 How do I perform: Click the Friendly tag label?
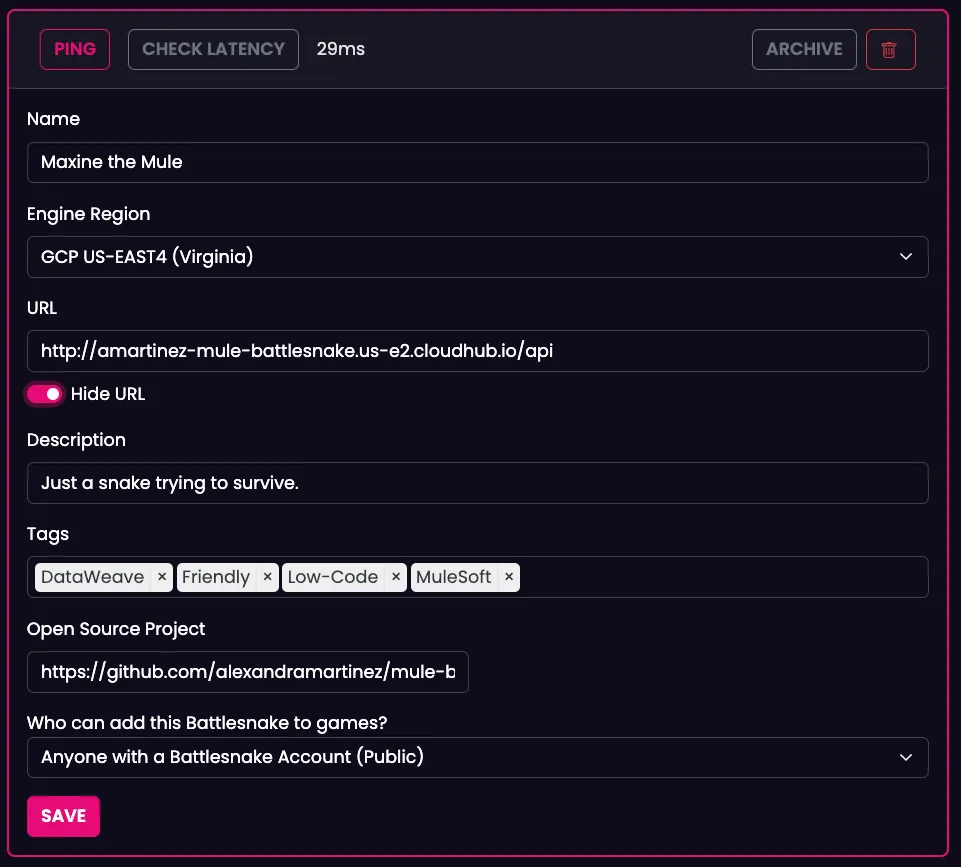(216, 577)
